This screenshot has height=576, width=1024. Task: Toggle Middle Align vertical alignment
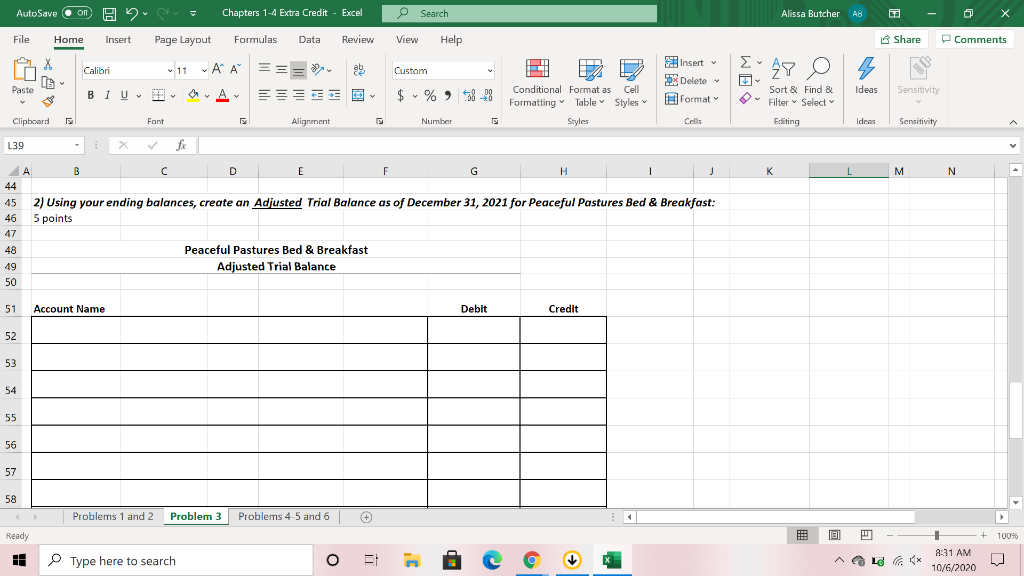(x=281, y=69)
